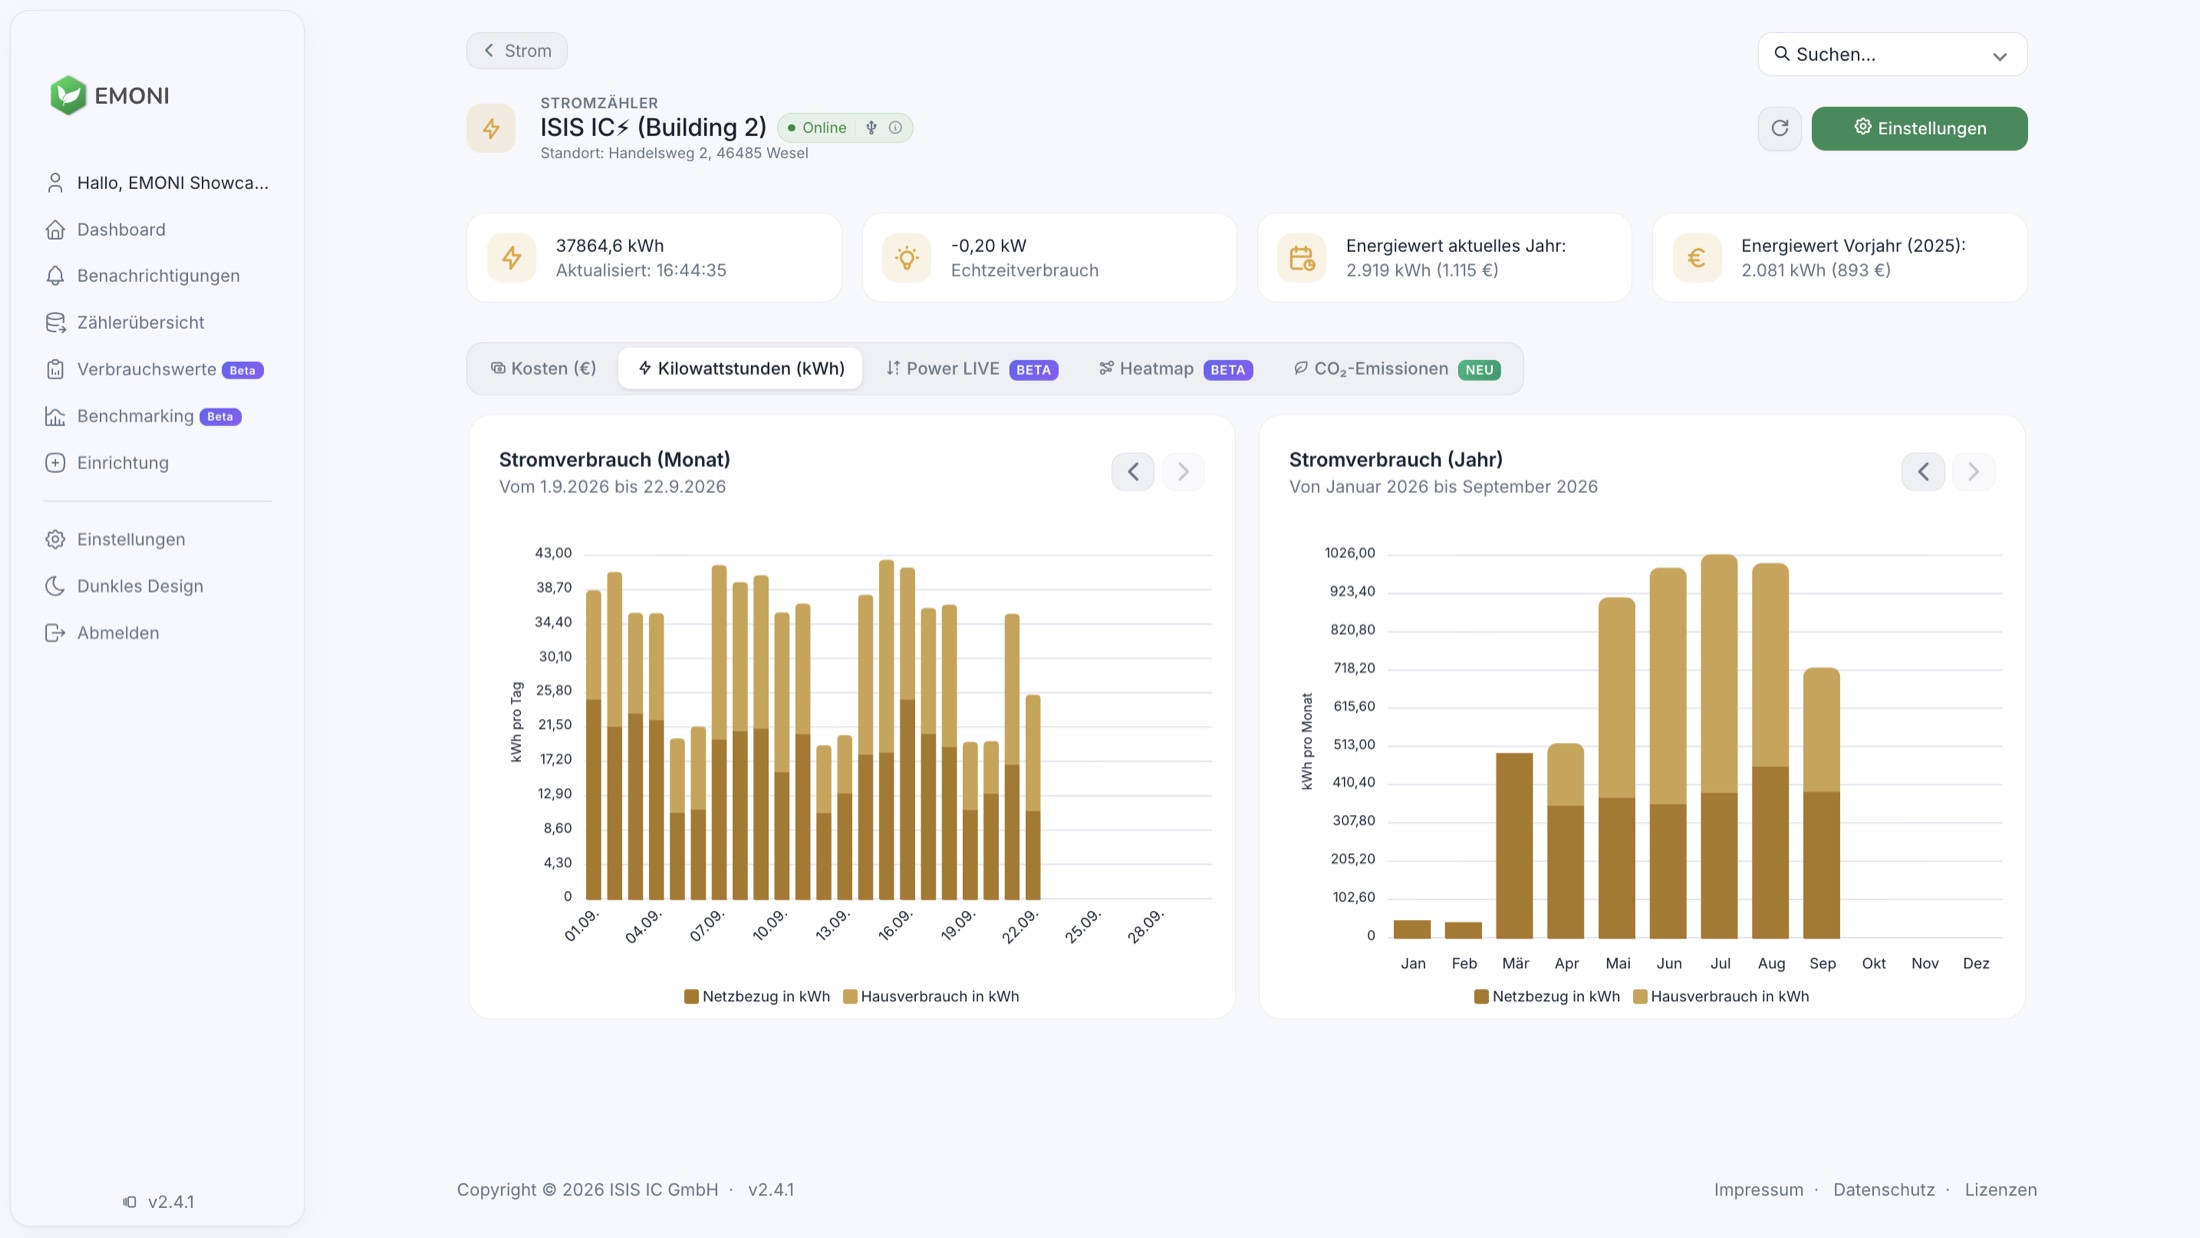The height and width of the screenshot is (1238, 2200).
Task: Click the green Einstellungen button
Action: 1919,129
